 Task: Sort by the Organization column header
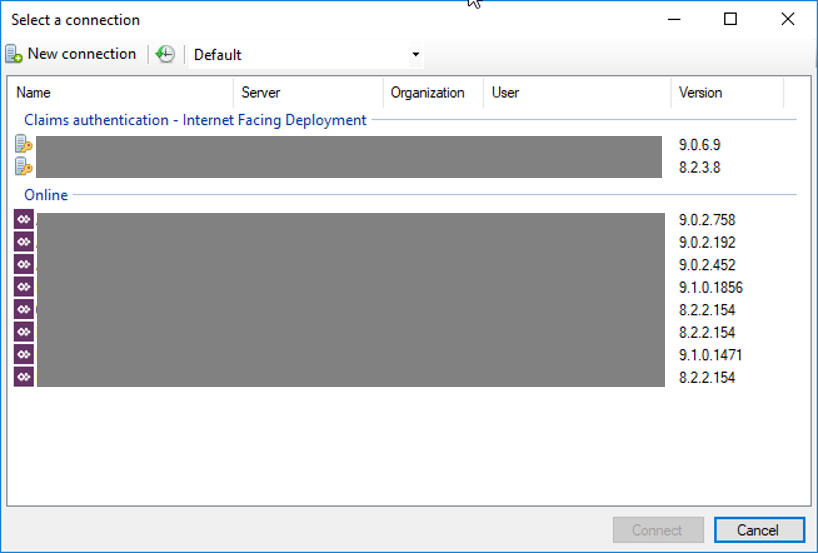428,93
